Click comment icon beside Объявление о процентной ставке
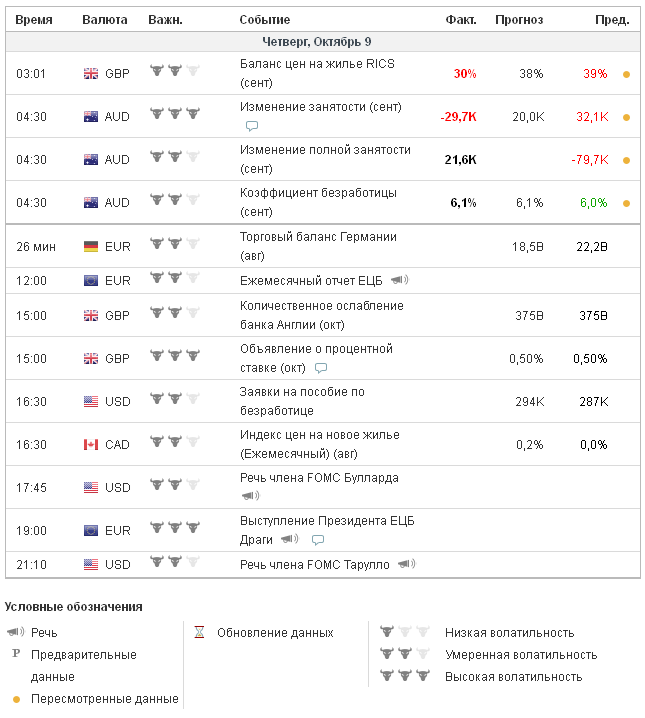 pyautogui.click(x=321, y=368)
